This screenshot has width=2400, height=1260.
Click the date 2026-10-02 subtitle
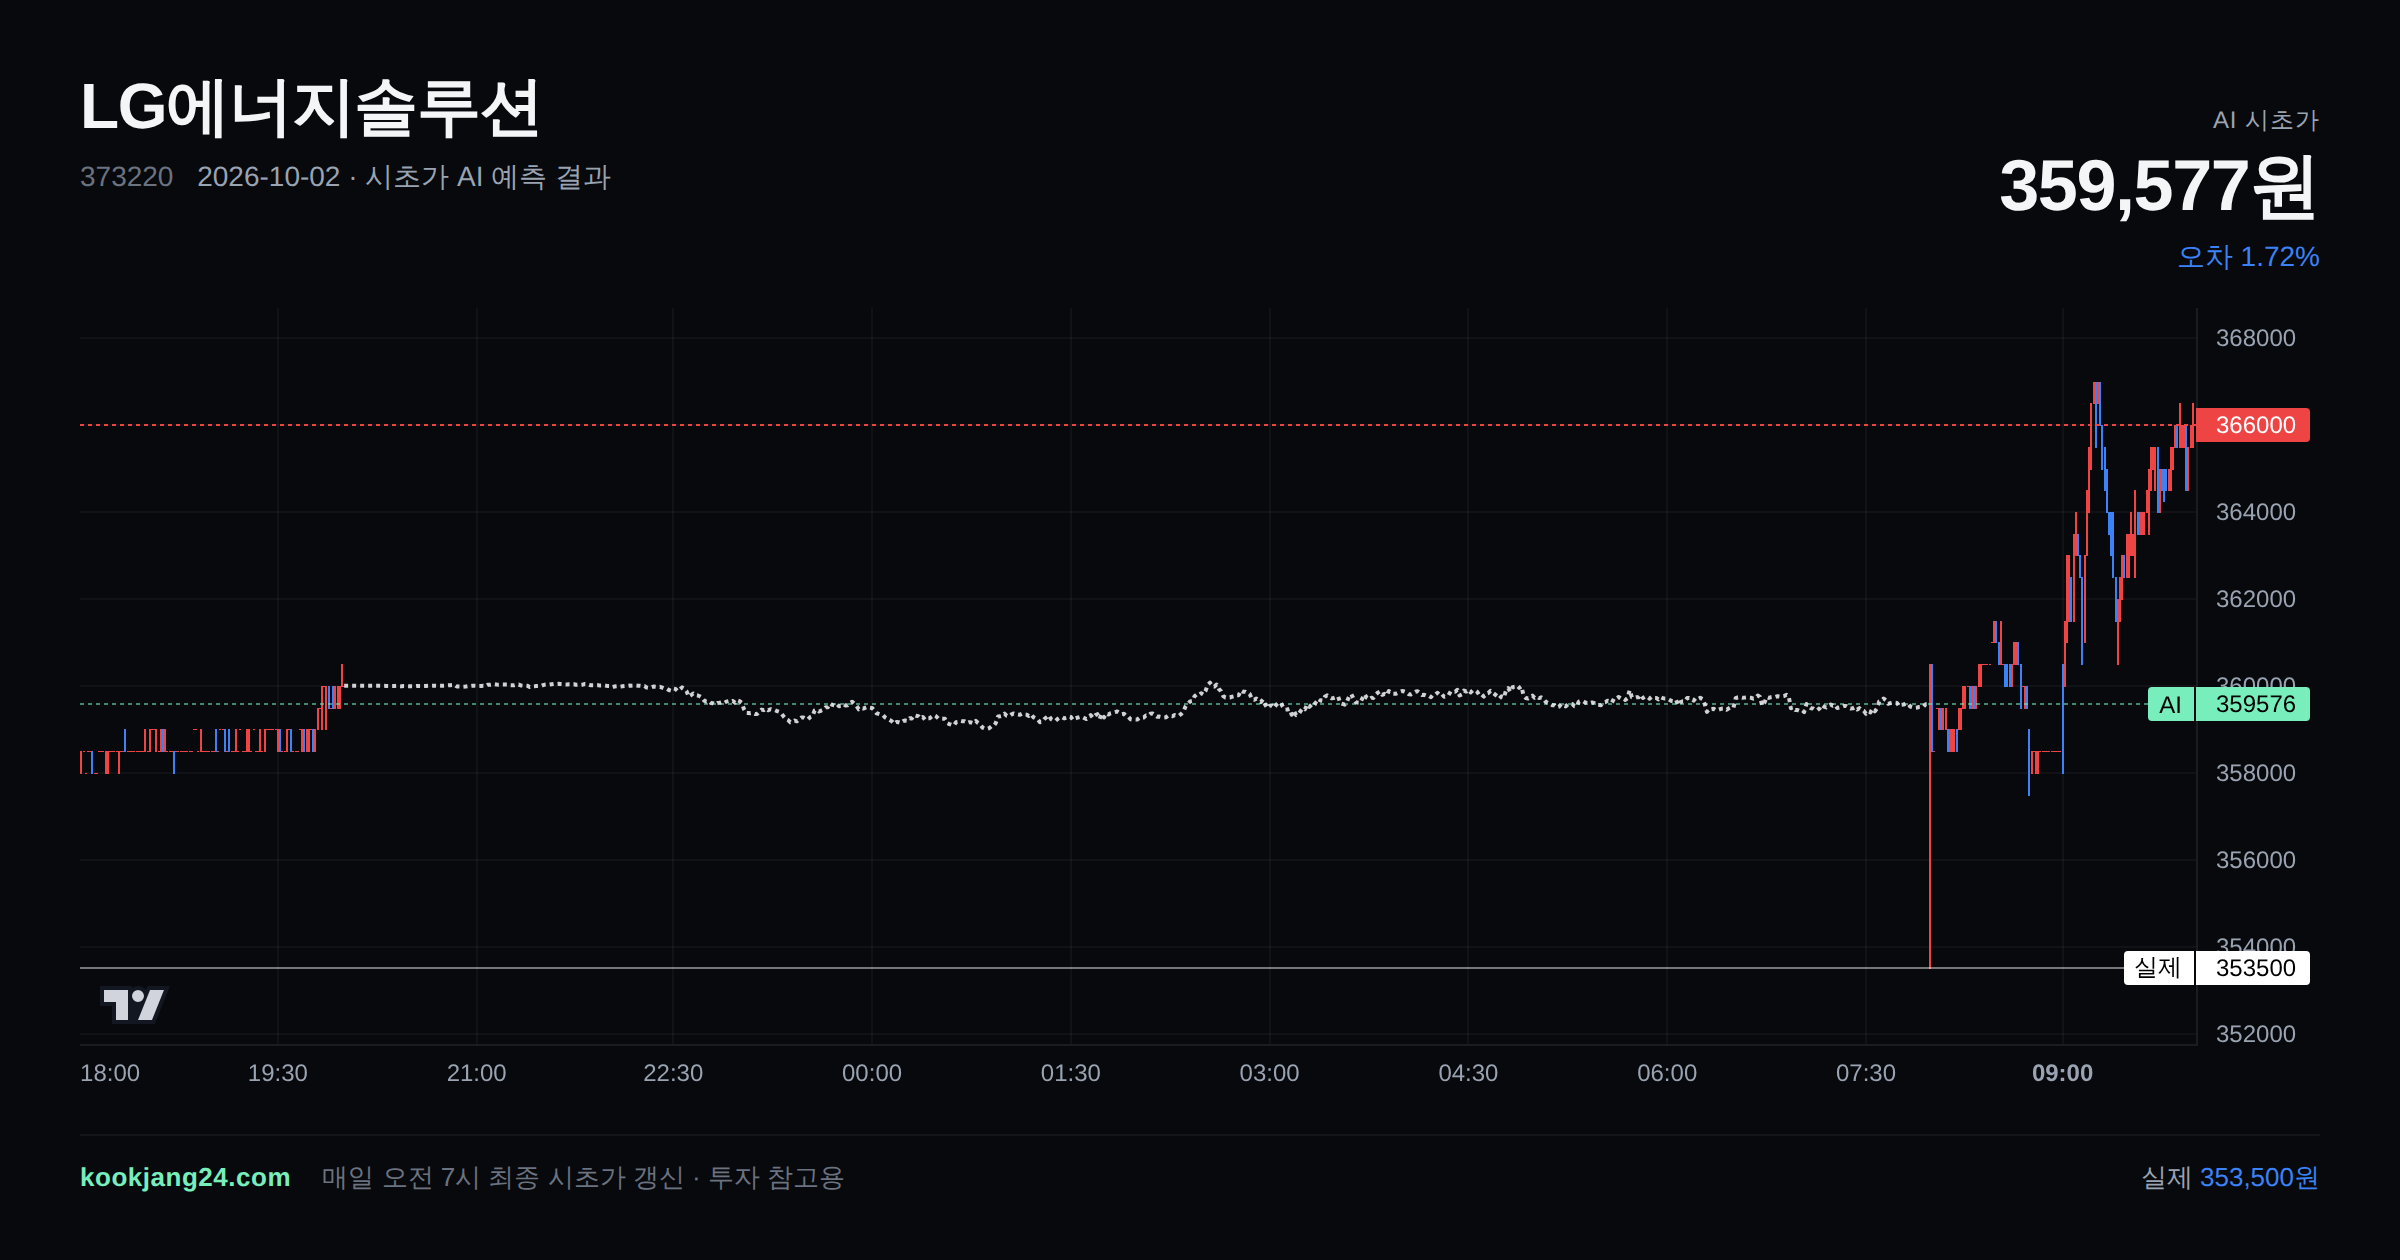(404, 177)
